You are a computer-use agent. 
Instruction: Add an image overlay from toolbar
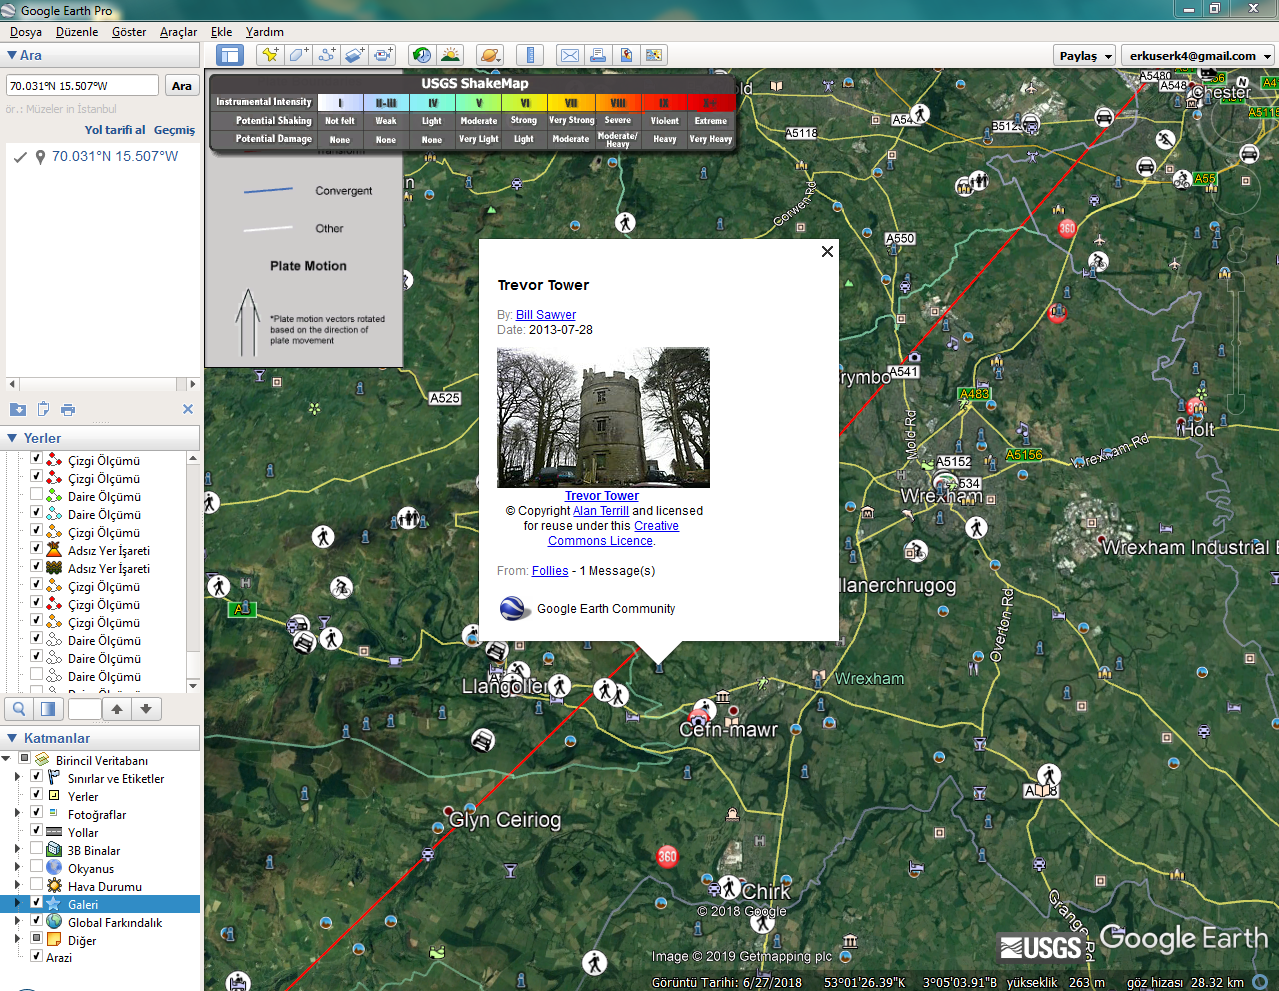point(355,55)
